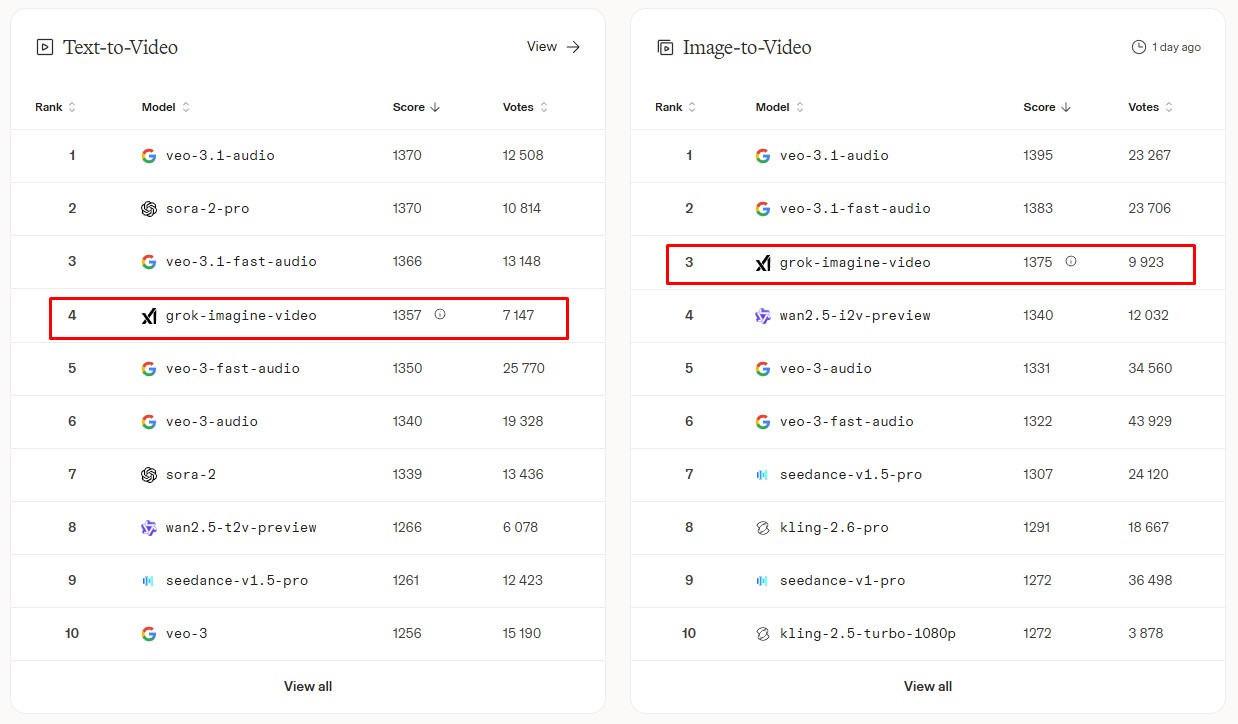Sort Image-to-Video table by Votes column

(x=1151, y=107)
